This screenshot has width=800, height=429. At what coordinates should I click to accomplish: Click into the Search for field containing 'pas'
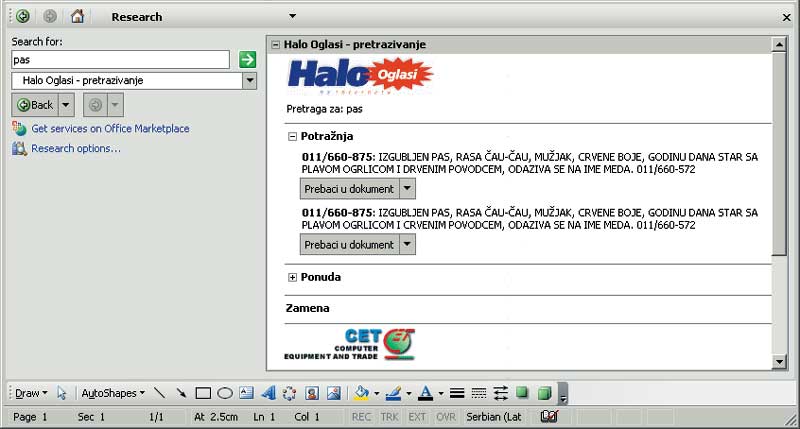pyautogui.click(x=120, y=60)
